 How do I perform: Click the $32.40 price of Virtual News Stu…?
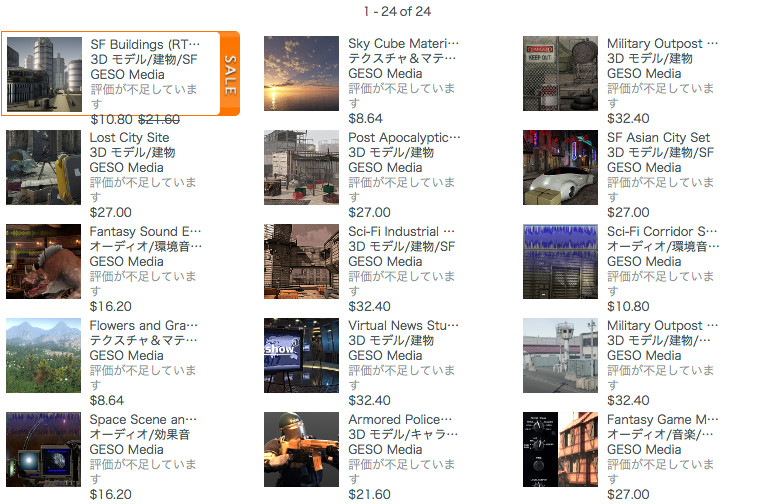click(x=369, y=400)
